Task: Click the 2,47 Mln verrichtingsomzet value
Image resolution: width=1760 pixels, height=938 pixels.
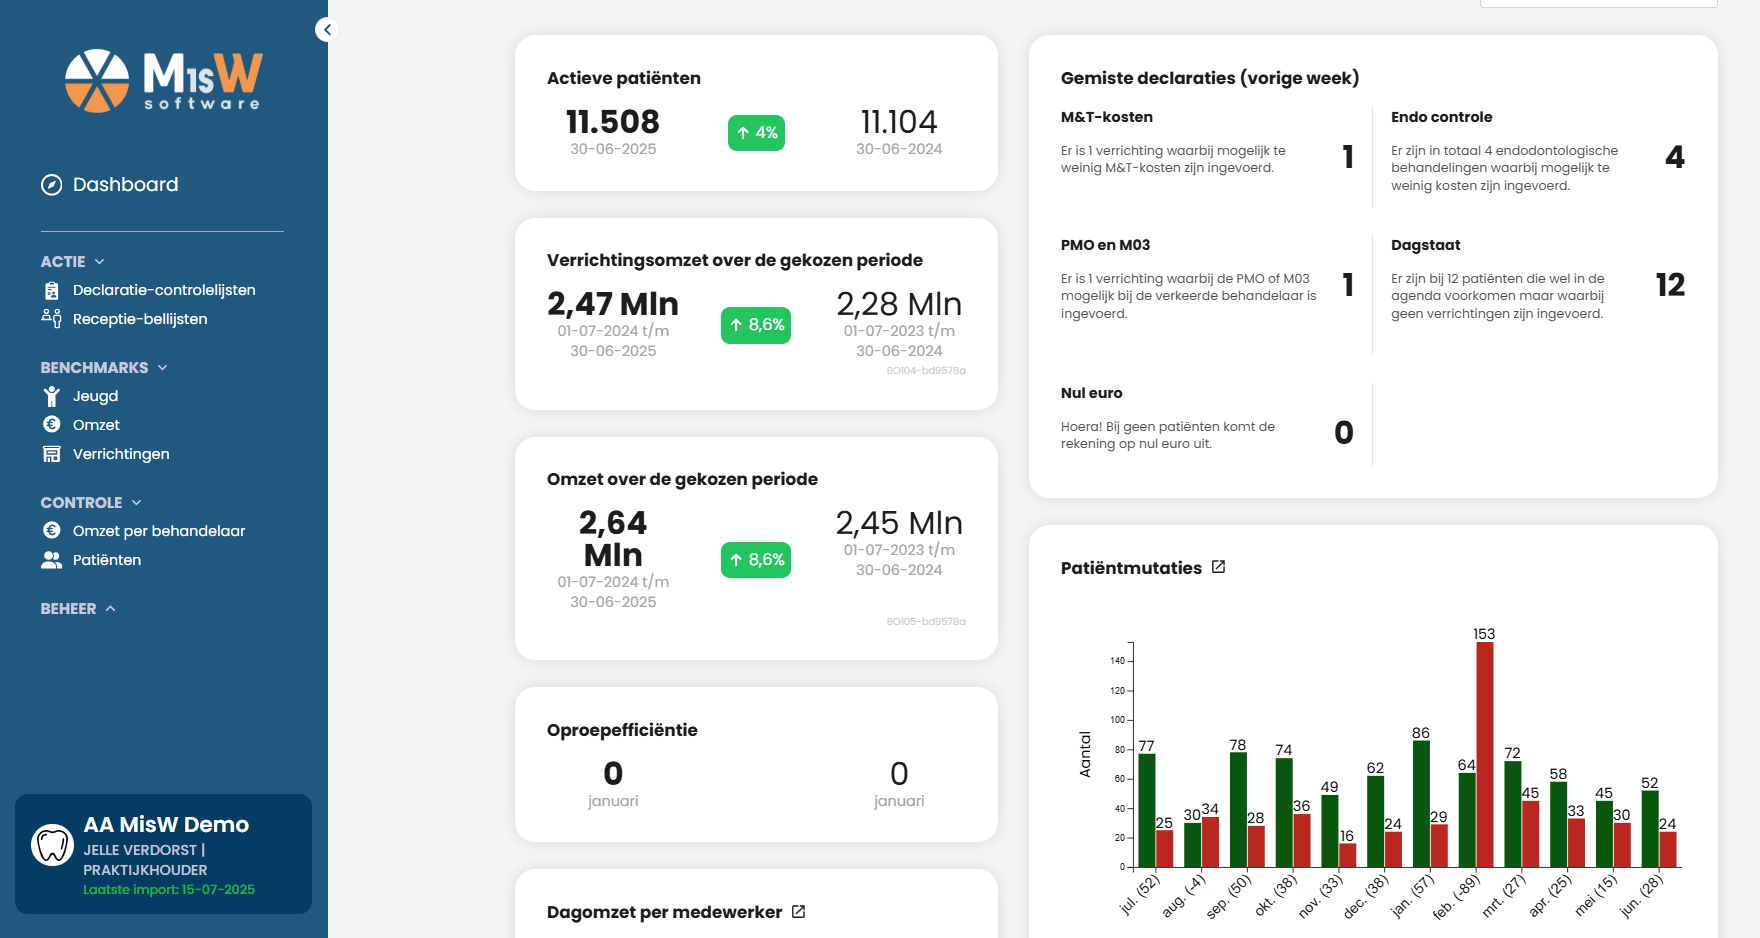Action: pos(613,304)
